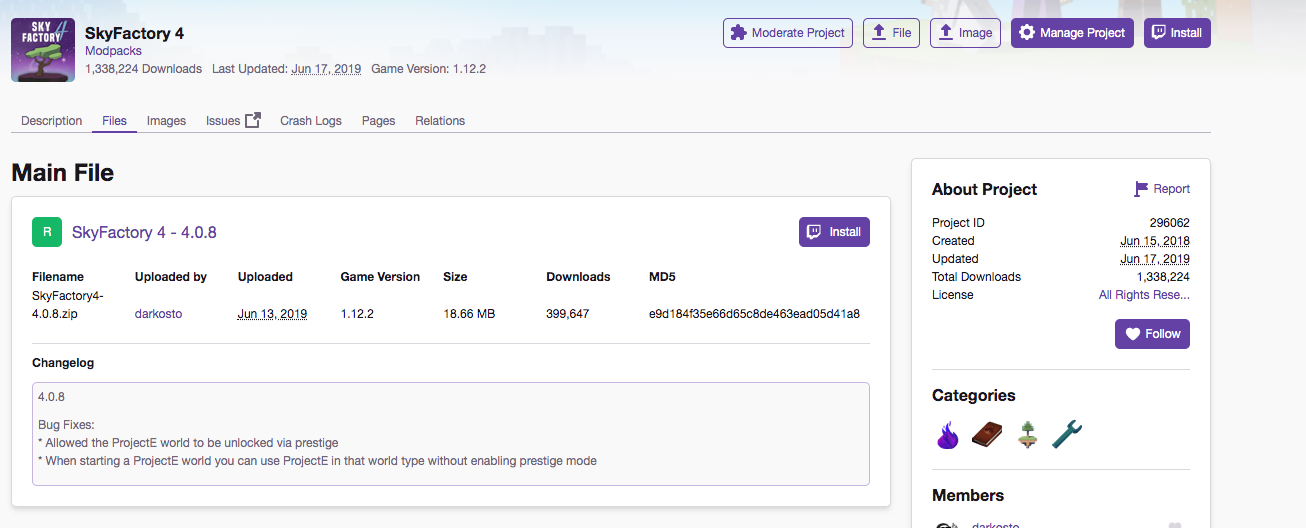
Task: Open the SkyFactory 4 - 4.0.8 file link
Action: tap(144, 232)
